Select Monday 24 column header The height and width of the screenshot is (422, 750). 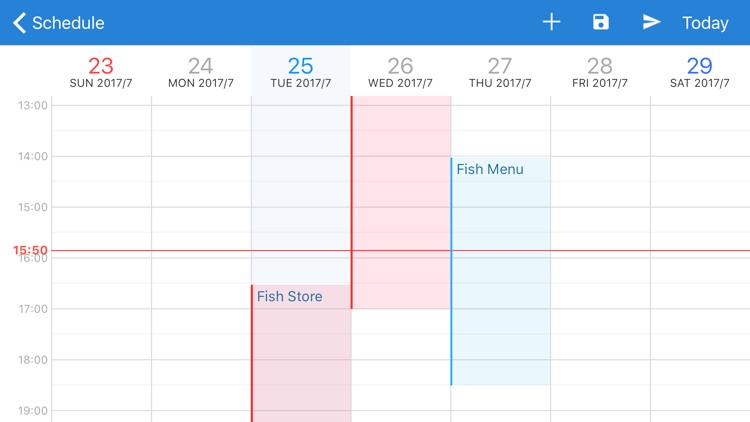pyautogui.click(x=201, y=72)
